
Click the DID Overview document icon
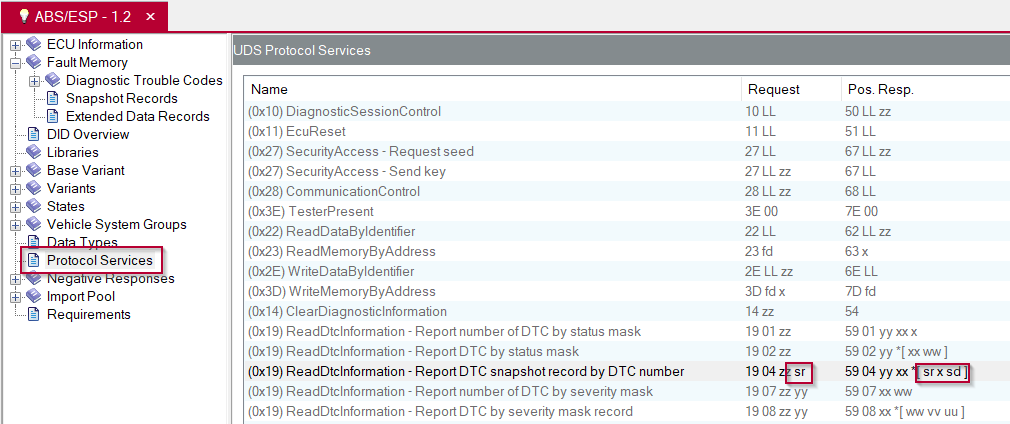point(34,135)
